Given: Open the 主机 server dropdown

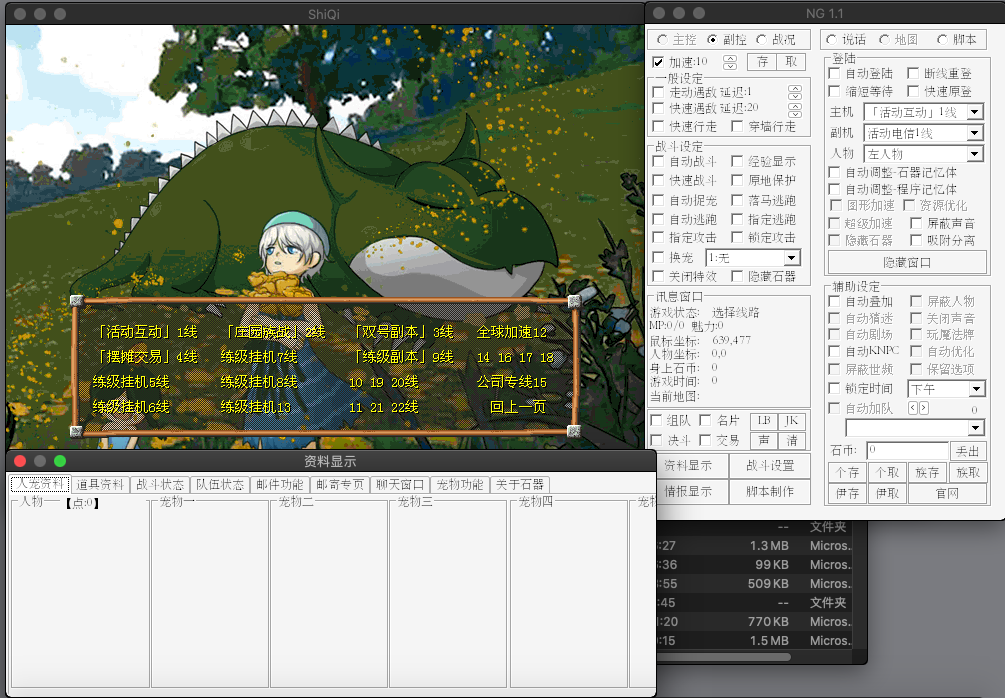Looking at the screenshot, I should [x=975, y=112].
